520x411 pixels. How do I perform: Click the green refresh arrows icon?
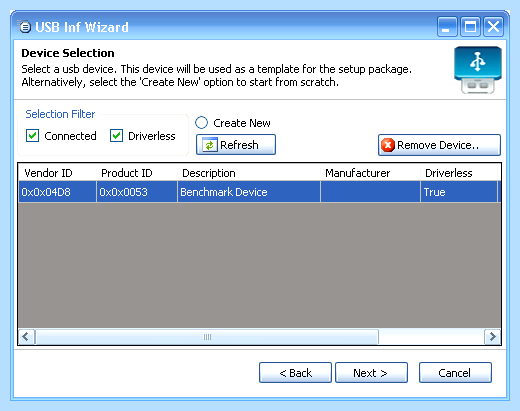(209, 145)
